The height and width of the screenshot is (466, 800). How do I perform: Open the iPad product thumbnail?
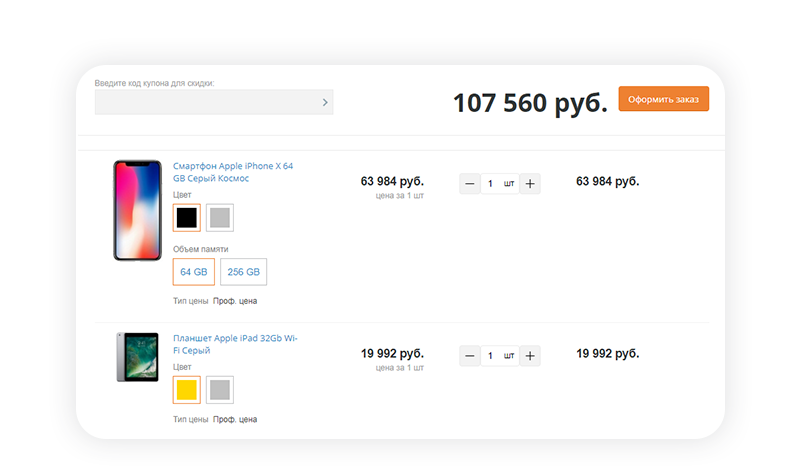[x=137, y=357]
